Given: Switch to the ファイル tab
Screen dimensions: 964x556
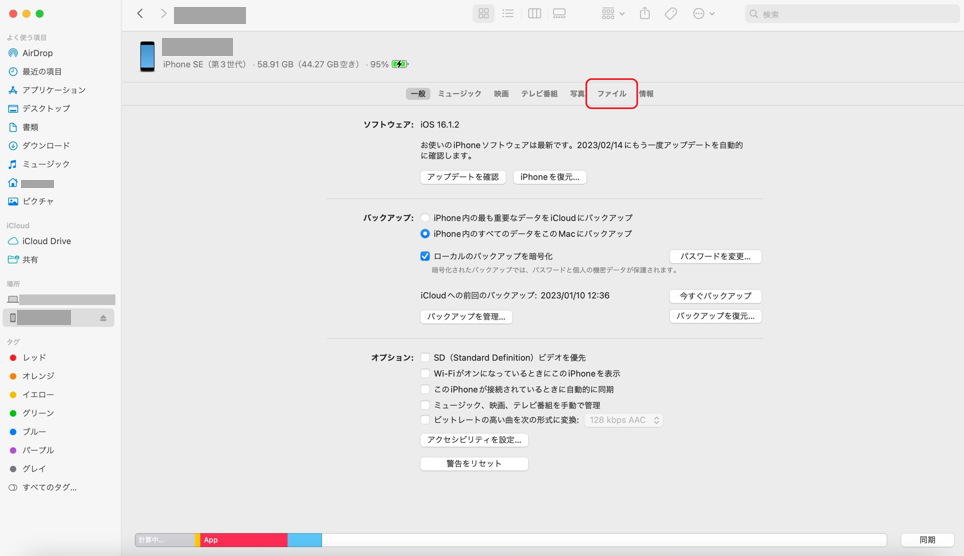Looking at the screenshot, I should pos(612,93).
